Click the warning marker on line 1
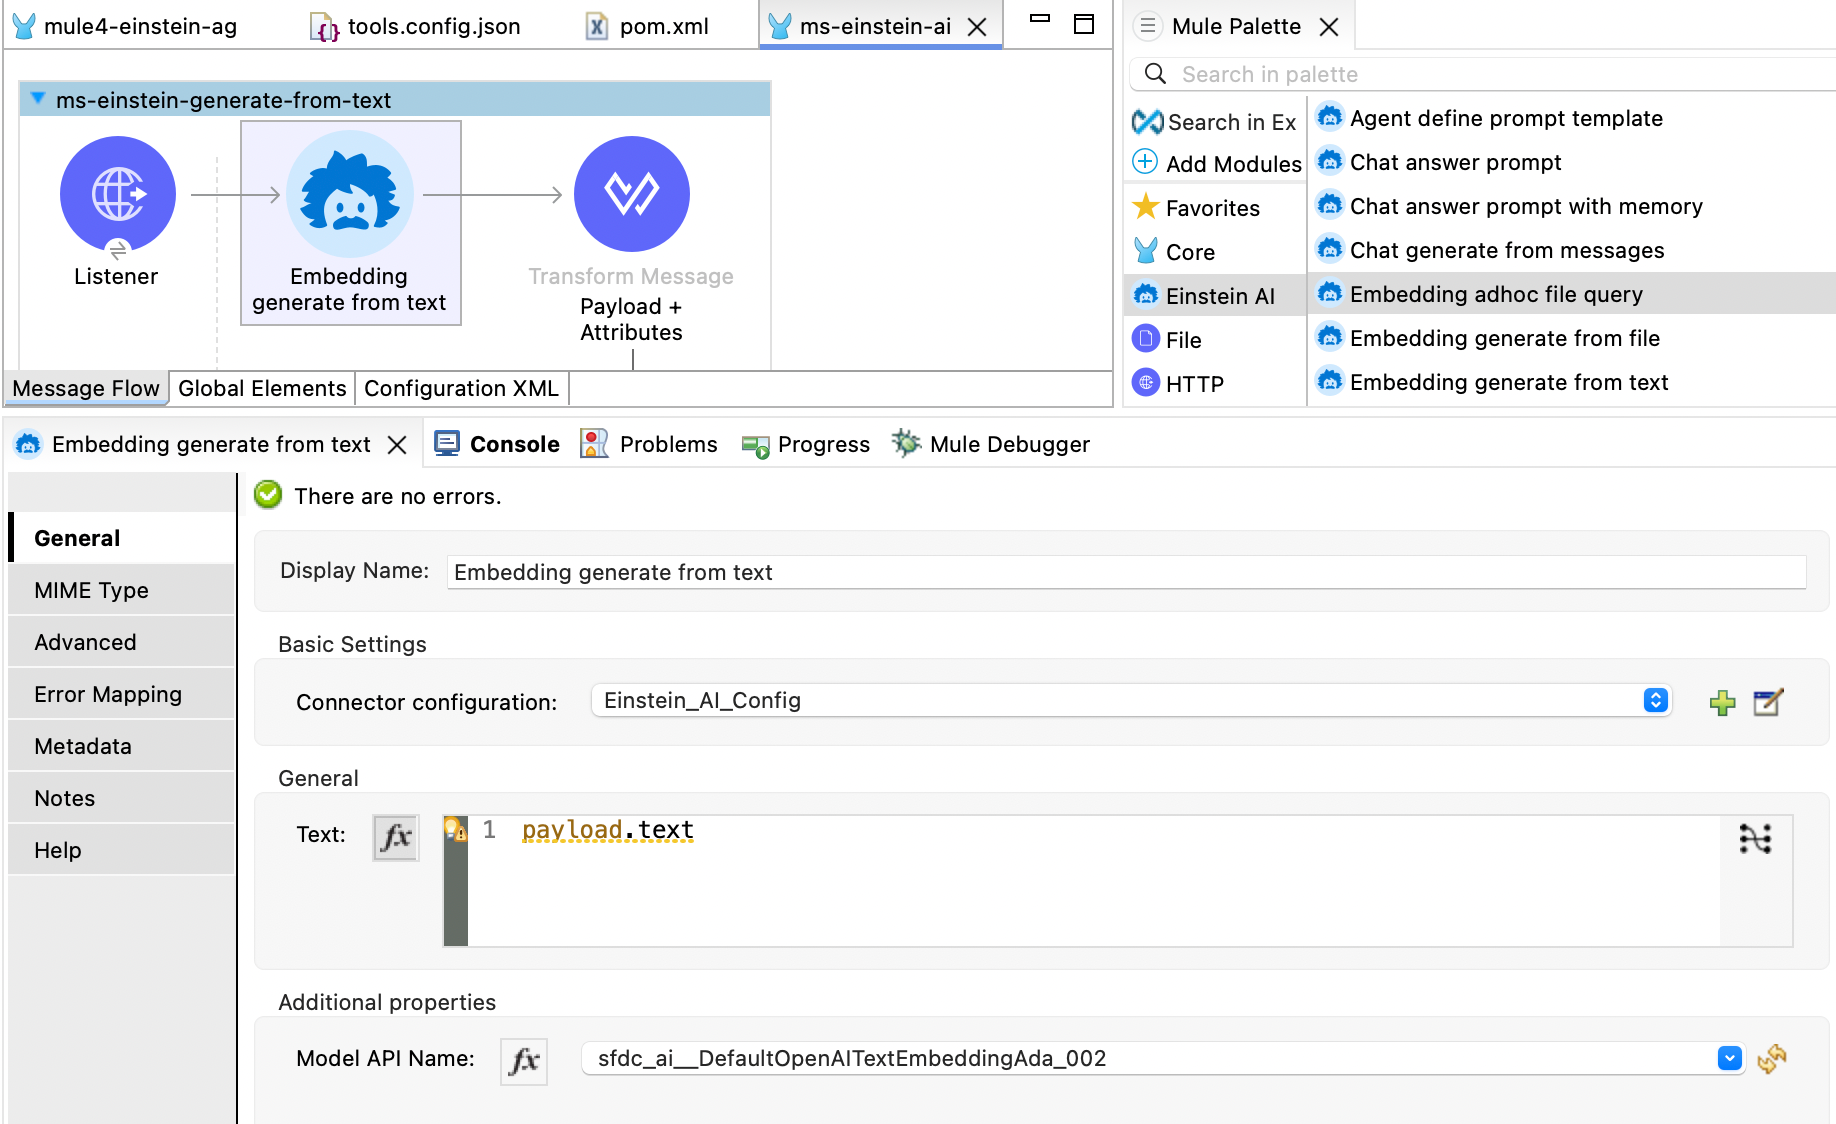 (x=455, y=829)
